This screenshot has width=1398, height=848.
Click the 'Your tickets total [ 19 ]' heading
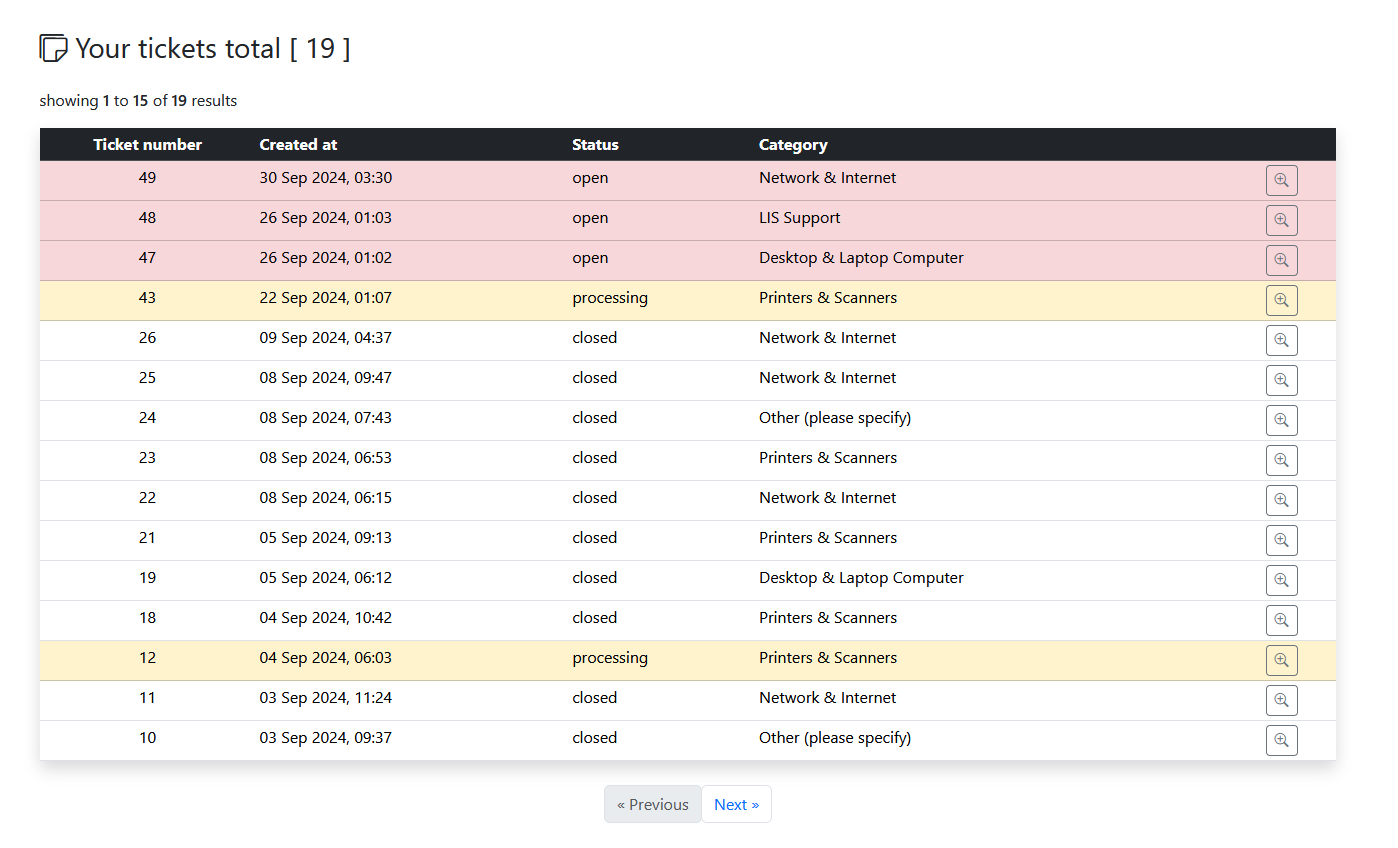[213, 48]
